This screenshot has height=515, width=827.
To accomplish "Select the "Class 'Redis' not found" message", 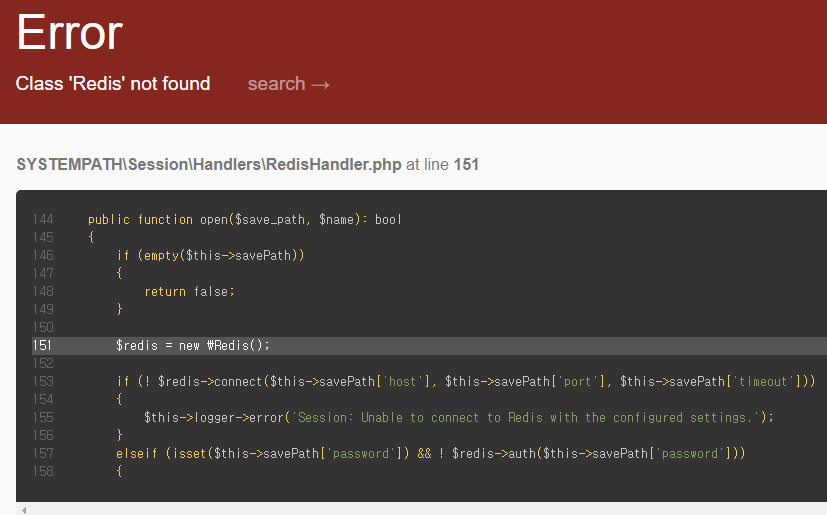I will point(113,83).
